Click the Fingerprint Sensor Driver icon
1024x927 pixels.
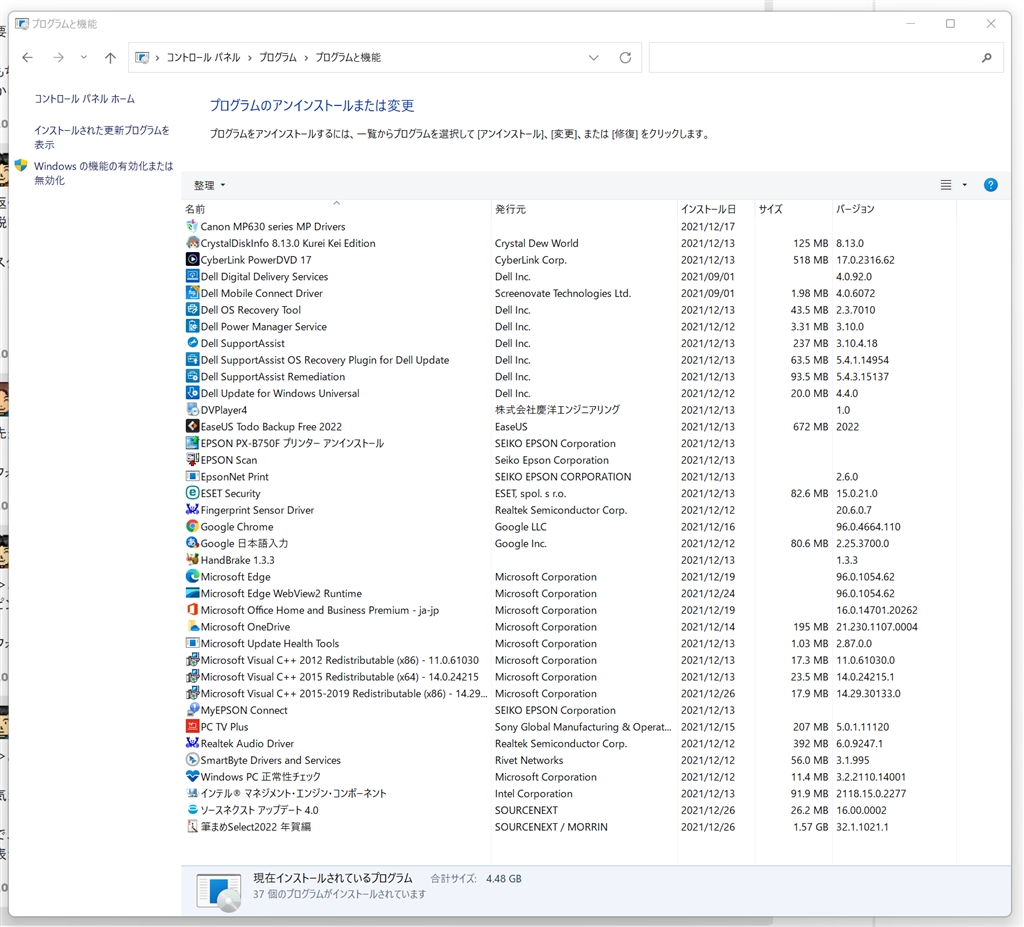(x=192, y=510)
